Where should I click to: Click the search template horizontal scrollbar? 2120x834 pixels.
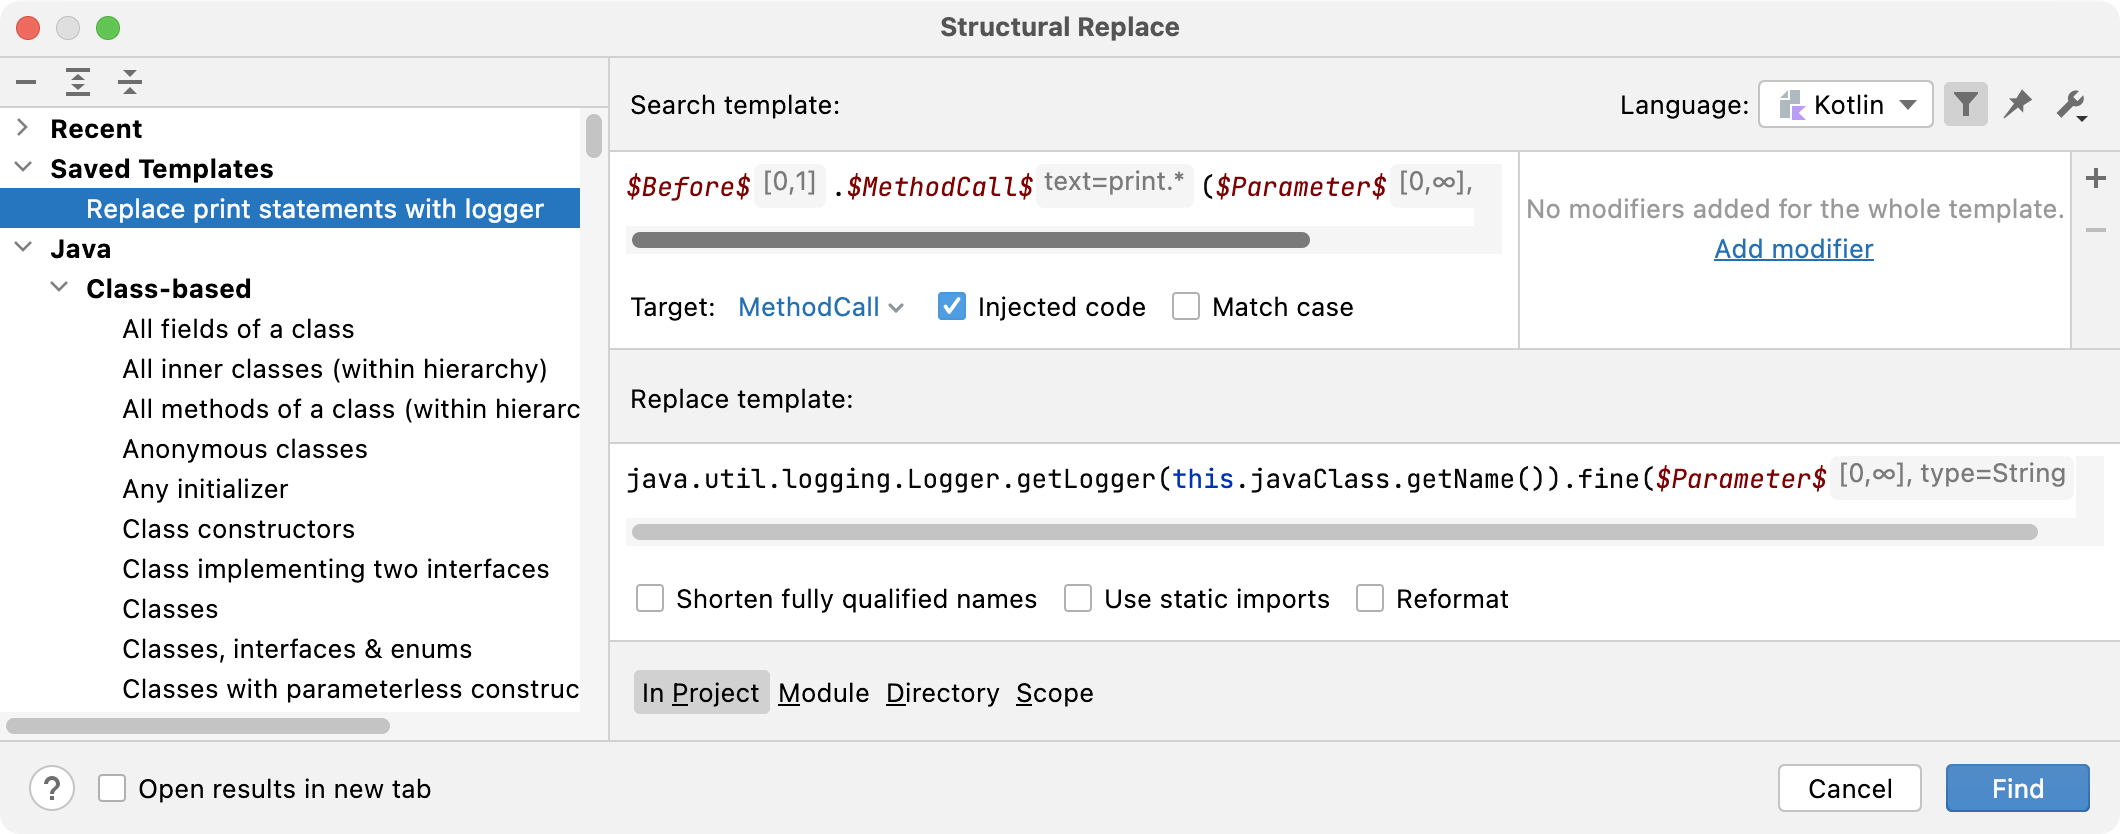click(970, 240)
